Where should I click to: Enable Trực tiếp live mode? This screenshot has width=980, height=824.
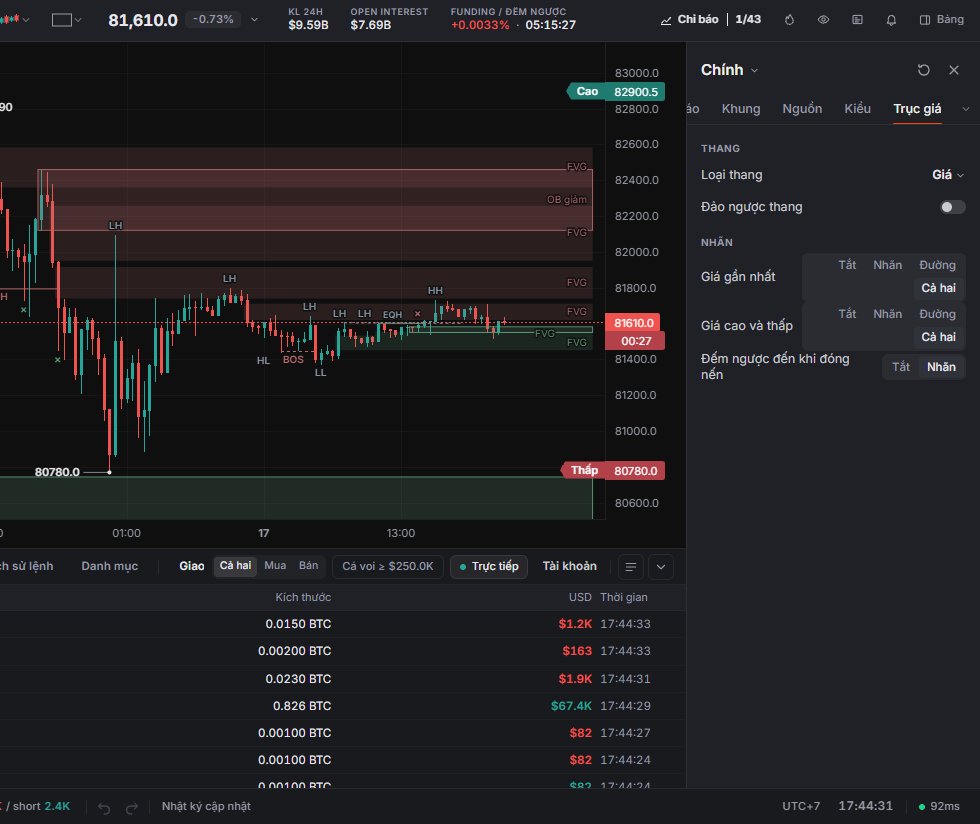click(x=489, y=566)
